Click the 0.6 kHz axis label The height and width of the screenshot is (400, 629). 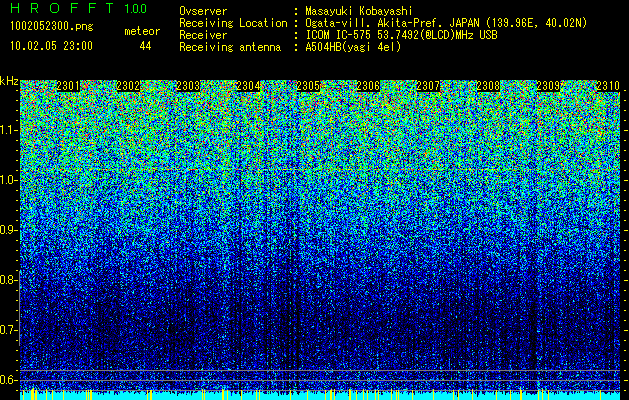[9, 380]
